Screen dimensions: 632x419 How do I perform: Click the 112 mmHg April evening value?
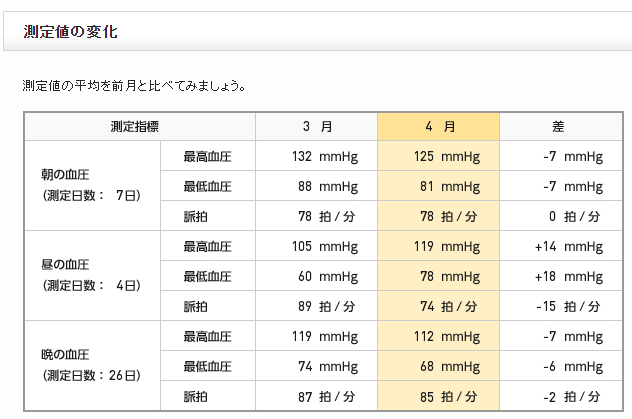pos(447,336)
